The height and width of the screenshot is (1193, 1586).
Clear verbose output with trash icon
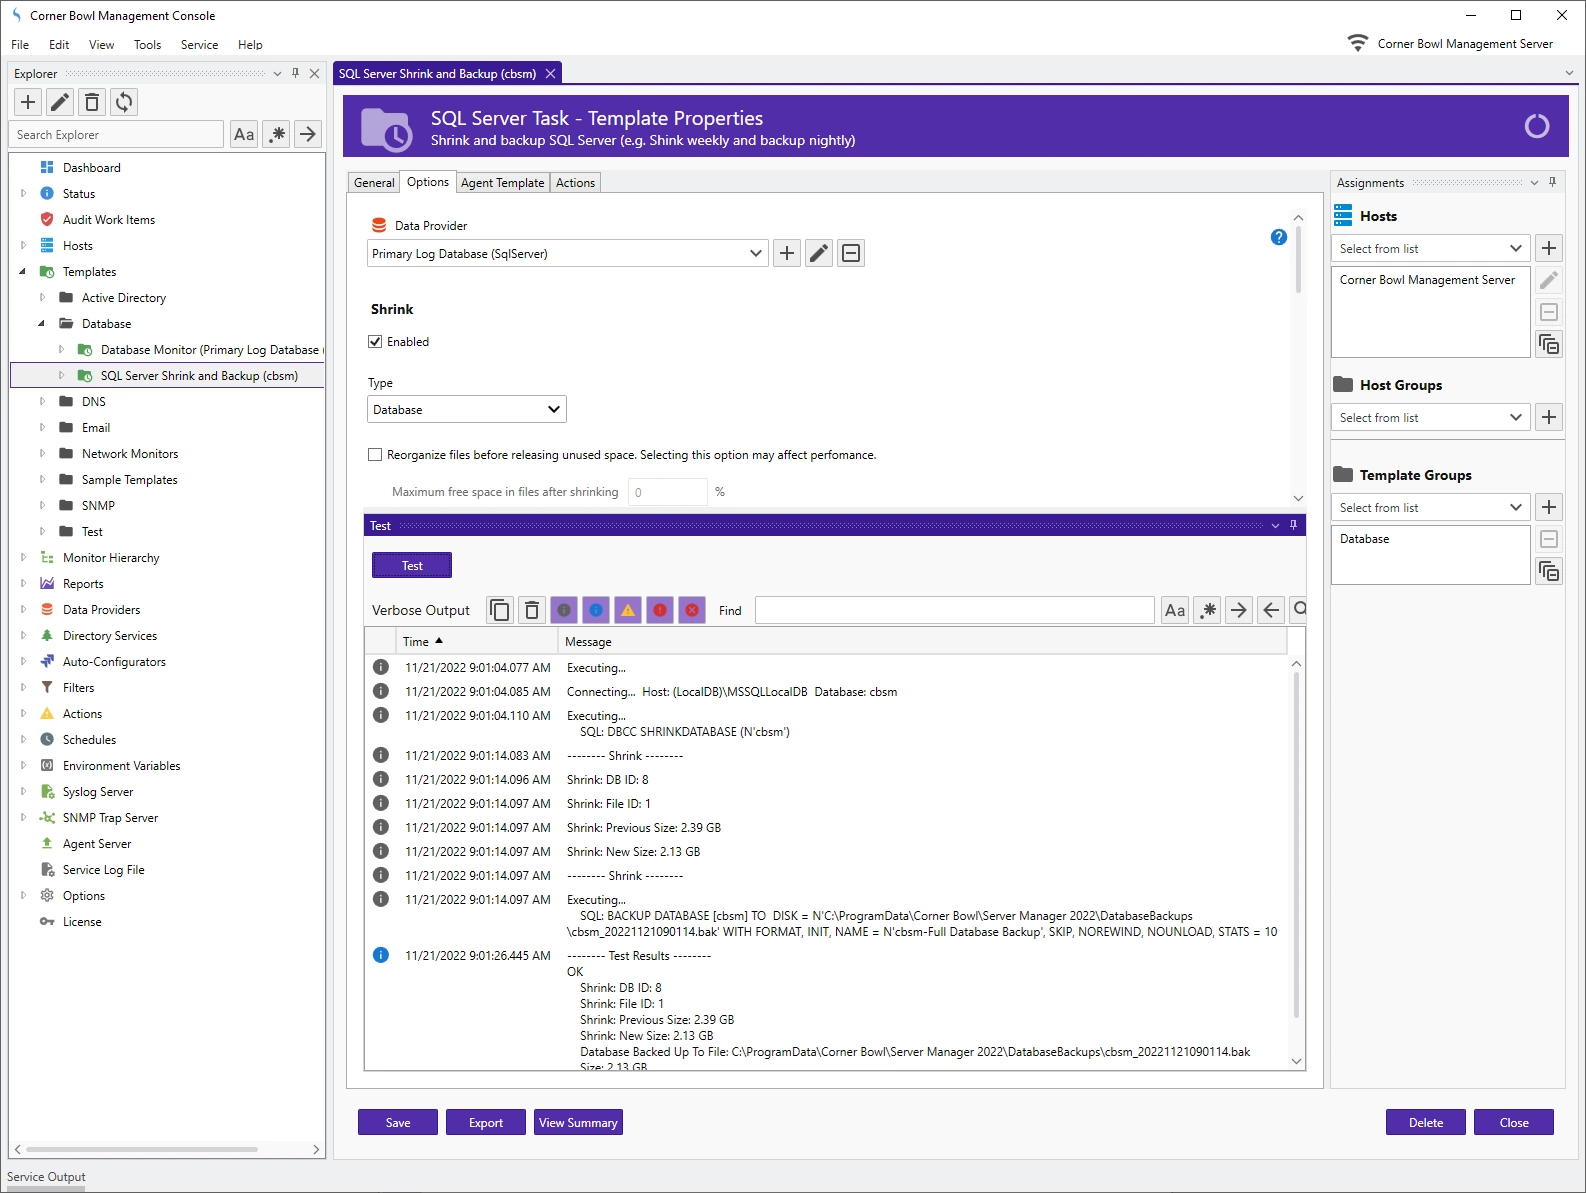click(x=532, y=610)
